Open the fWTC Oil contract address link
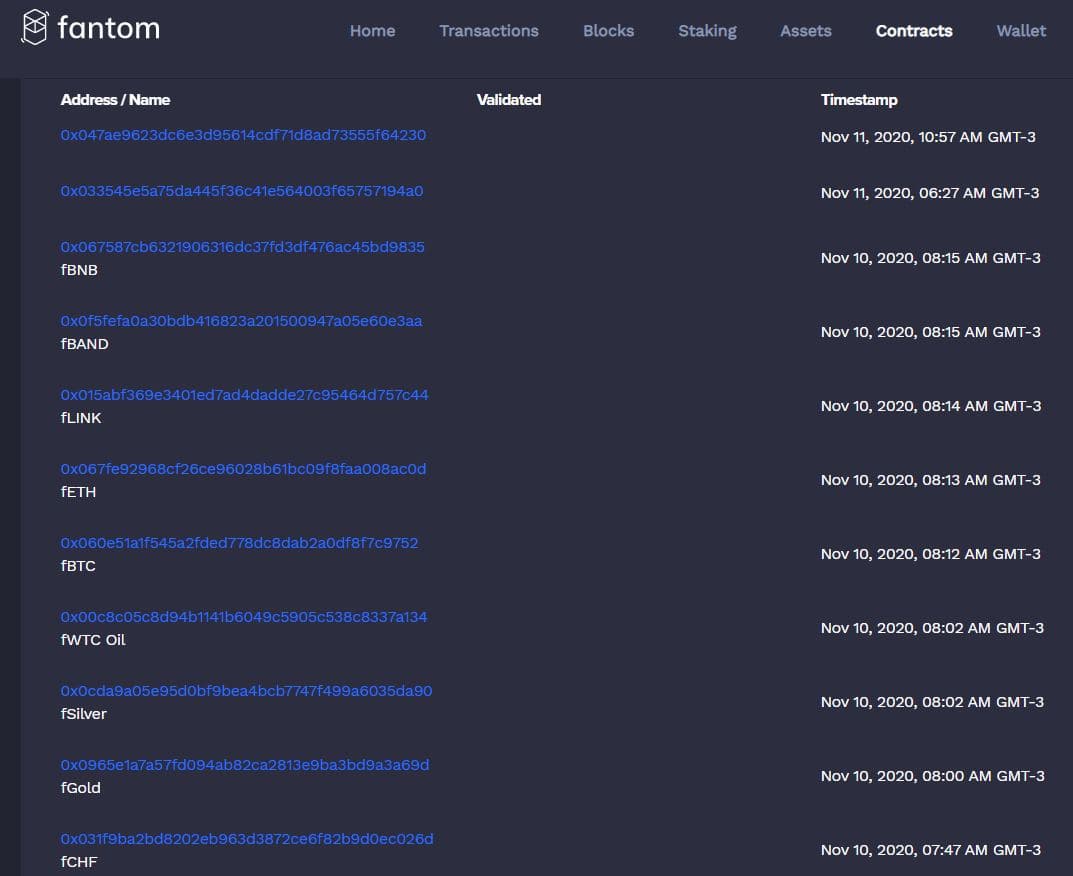The width and height of the screenshot is (1073, 876). click(x=244, y=617)
